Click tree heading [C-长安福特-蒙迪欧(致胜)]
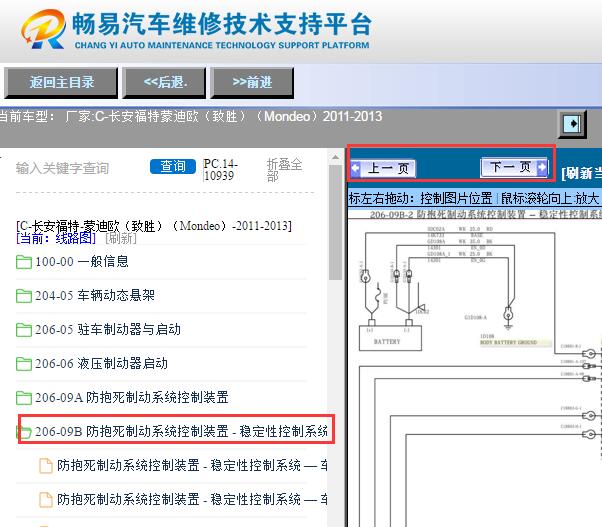The image size is (602, 527). pos(154,226)
